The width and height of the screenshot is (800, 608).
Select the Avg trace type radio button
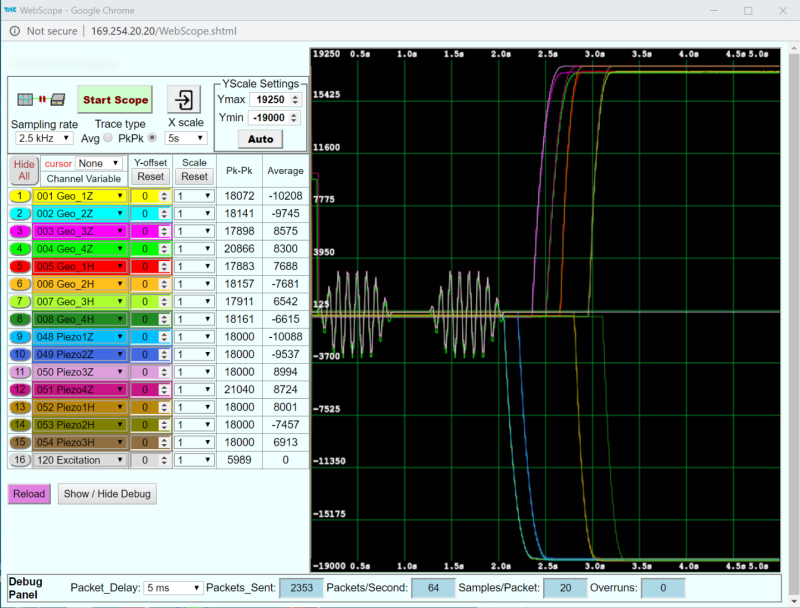[109, 138]
